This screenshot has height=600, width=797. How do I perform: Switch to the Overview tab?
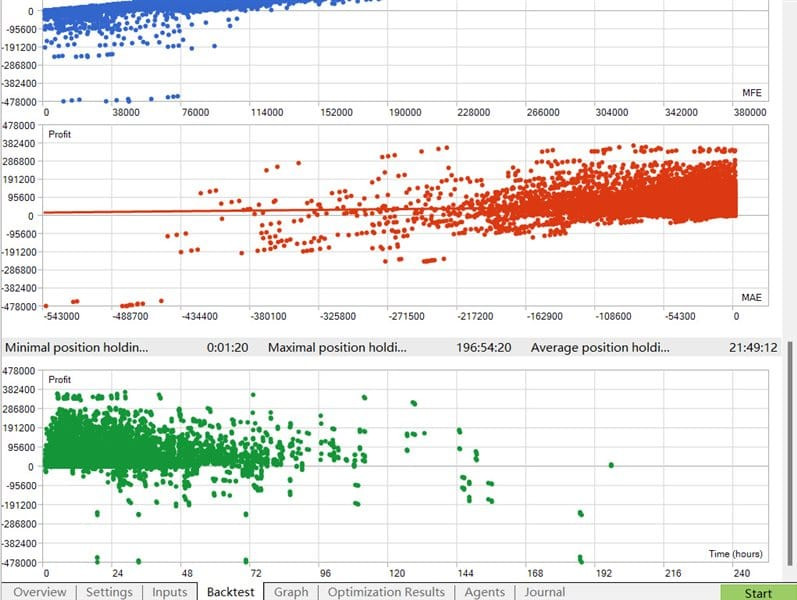[x=40, y=592]
